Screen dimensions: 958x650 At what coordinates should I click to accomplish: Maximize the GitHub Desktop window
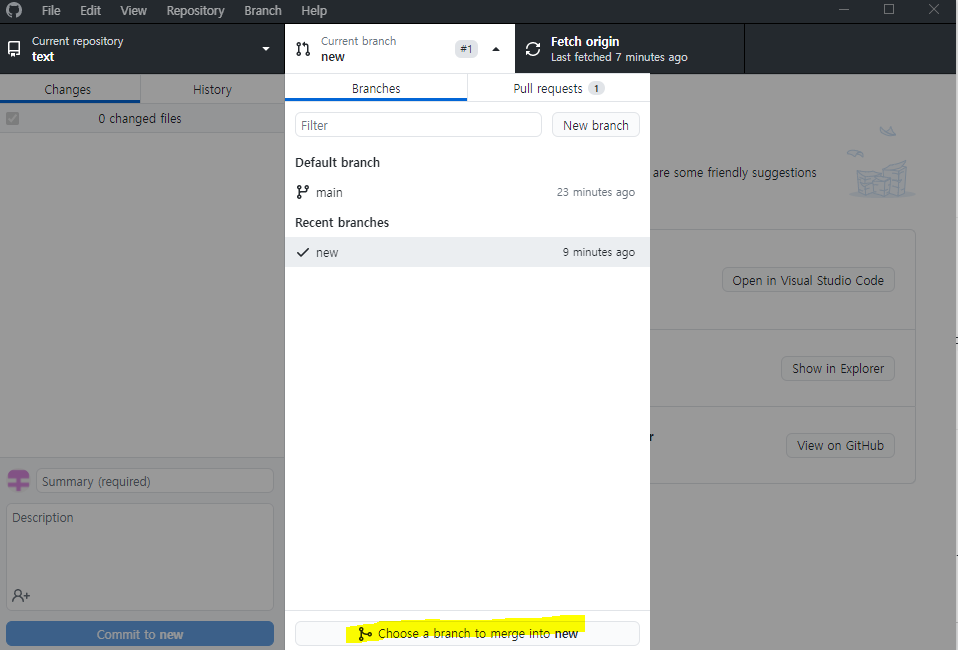point(889,10)
